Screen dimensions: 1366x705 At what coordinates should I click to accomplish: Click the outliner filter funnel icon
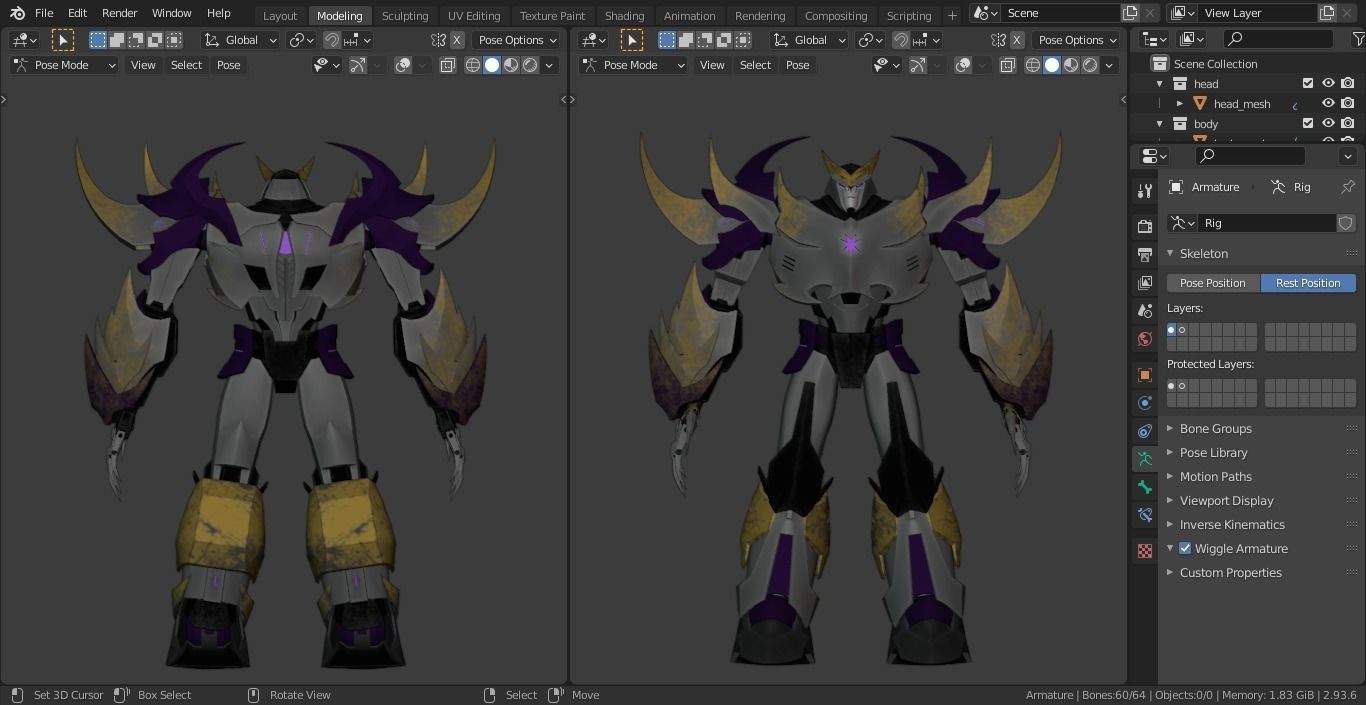tap(1357, 39)
